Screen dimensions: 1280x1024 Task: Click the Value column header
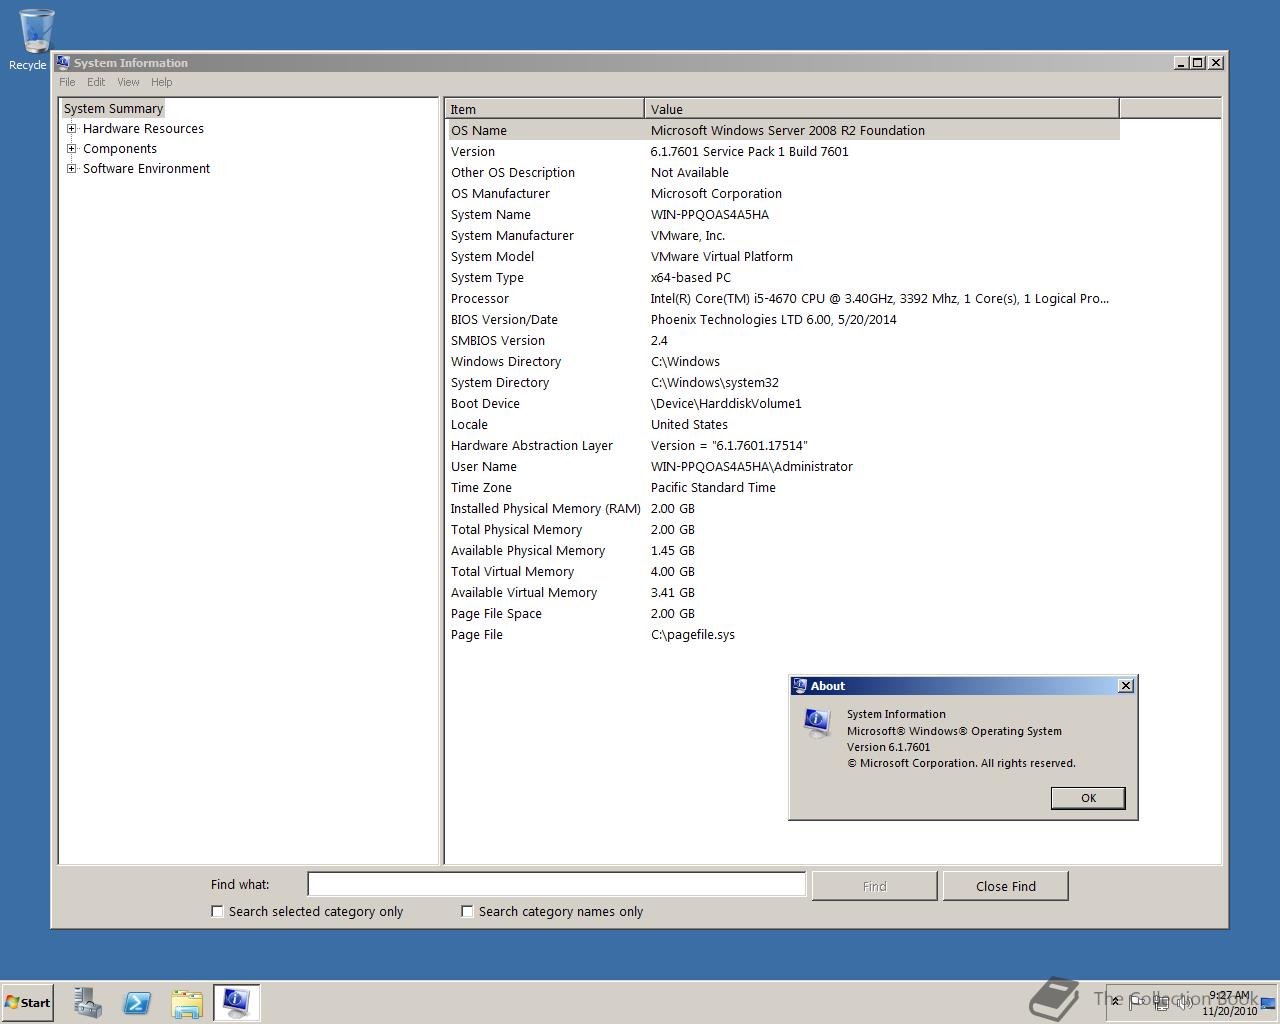882,109
